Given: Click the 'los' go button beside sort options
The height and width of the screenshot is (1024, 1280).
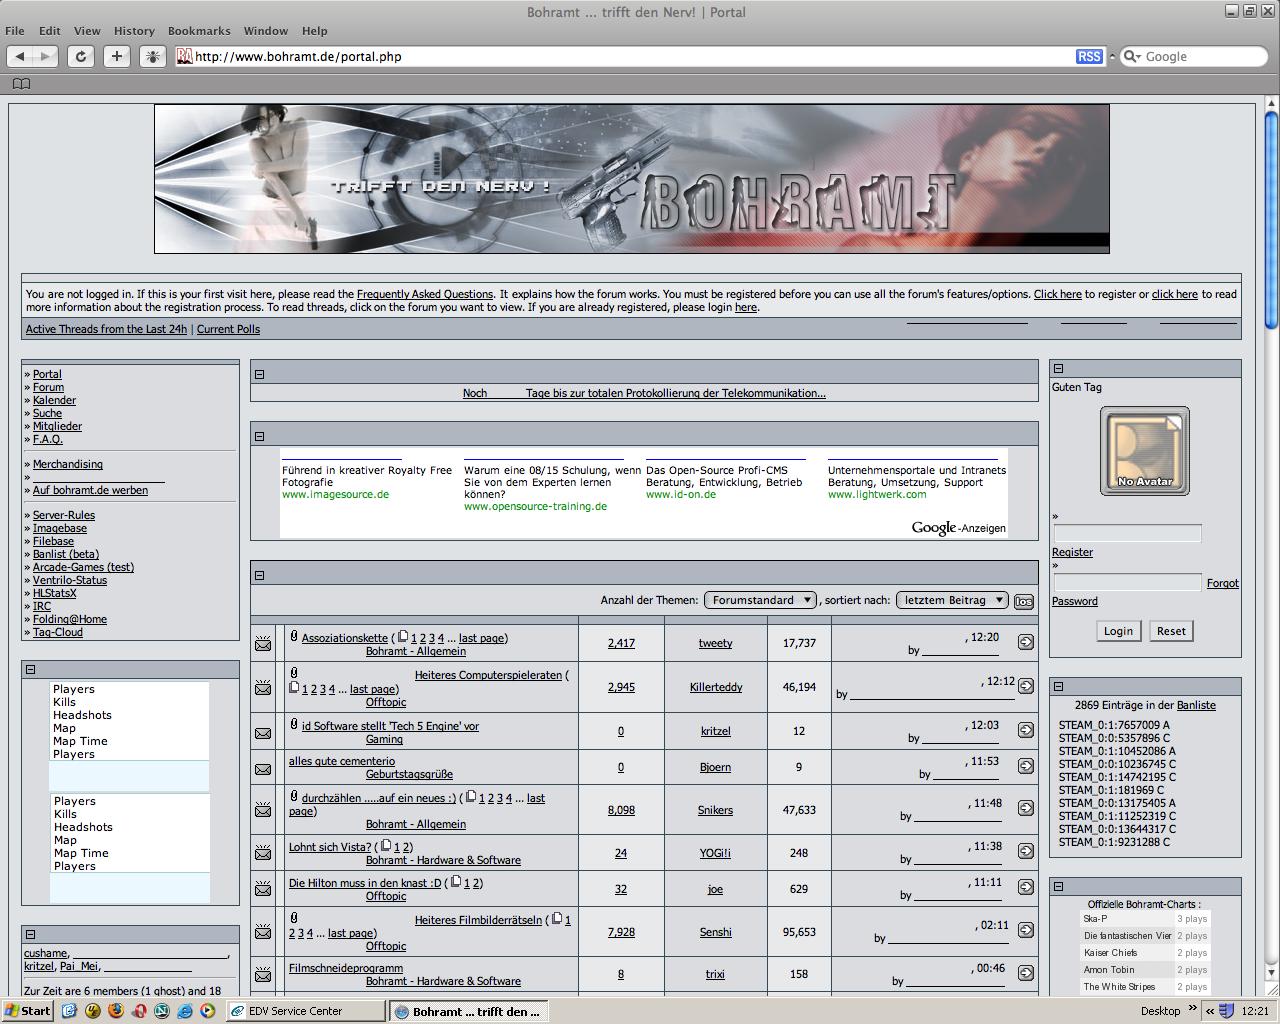Looking at the screenshot, I should coord(1023,601).
